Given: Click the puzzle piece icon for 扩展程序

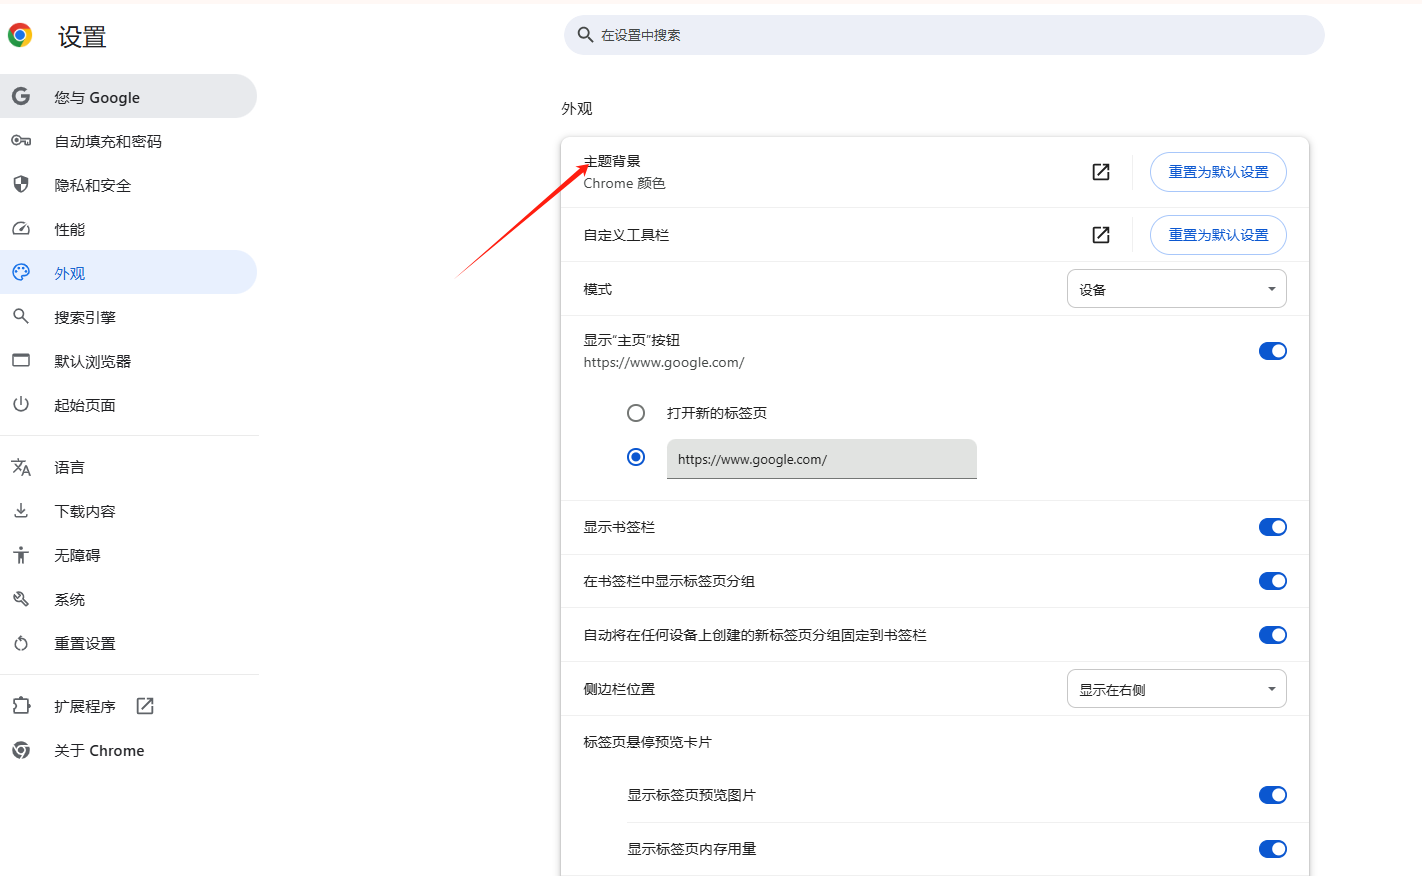Looking at the screenshot, I should 21,706.
